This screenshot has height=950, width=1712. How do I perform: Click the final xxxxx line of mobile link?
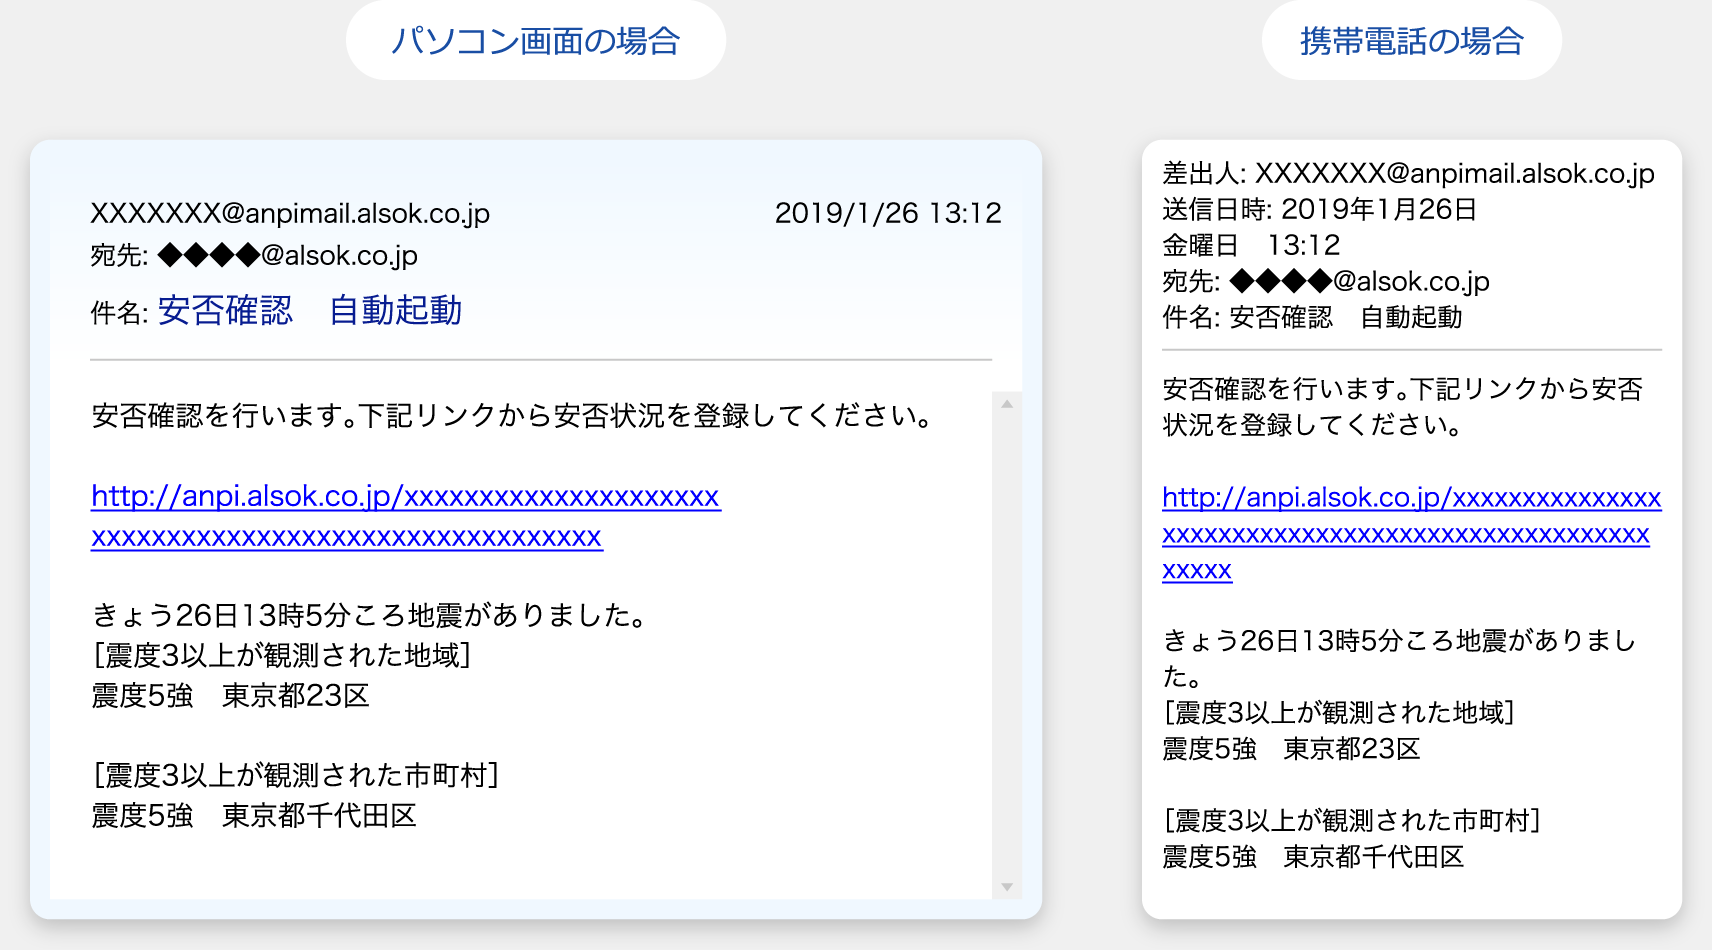pyautogui.click(x=1196, y=570)
